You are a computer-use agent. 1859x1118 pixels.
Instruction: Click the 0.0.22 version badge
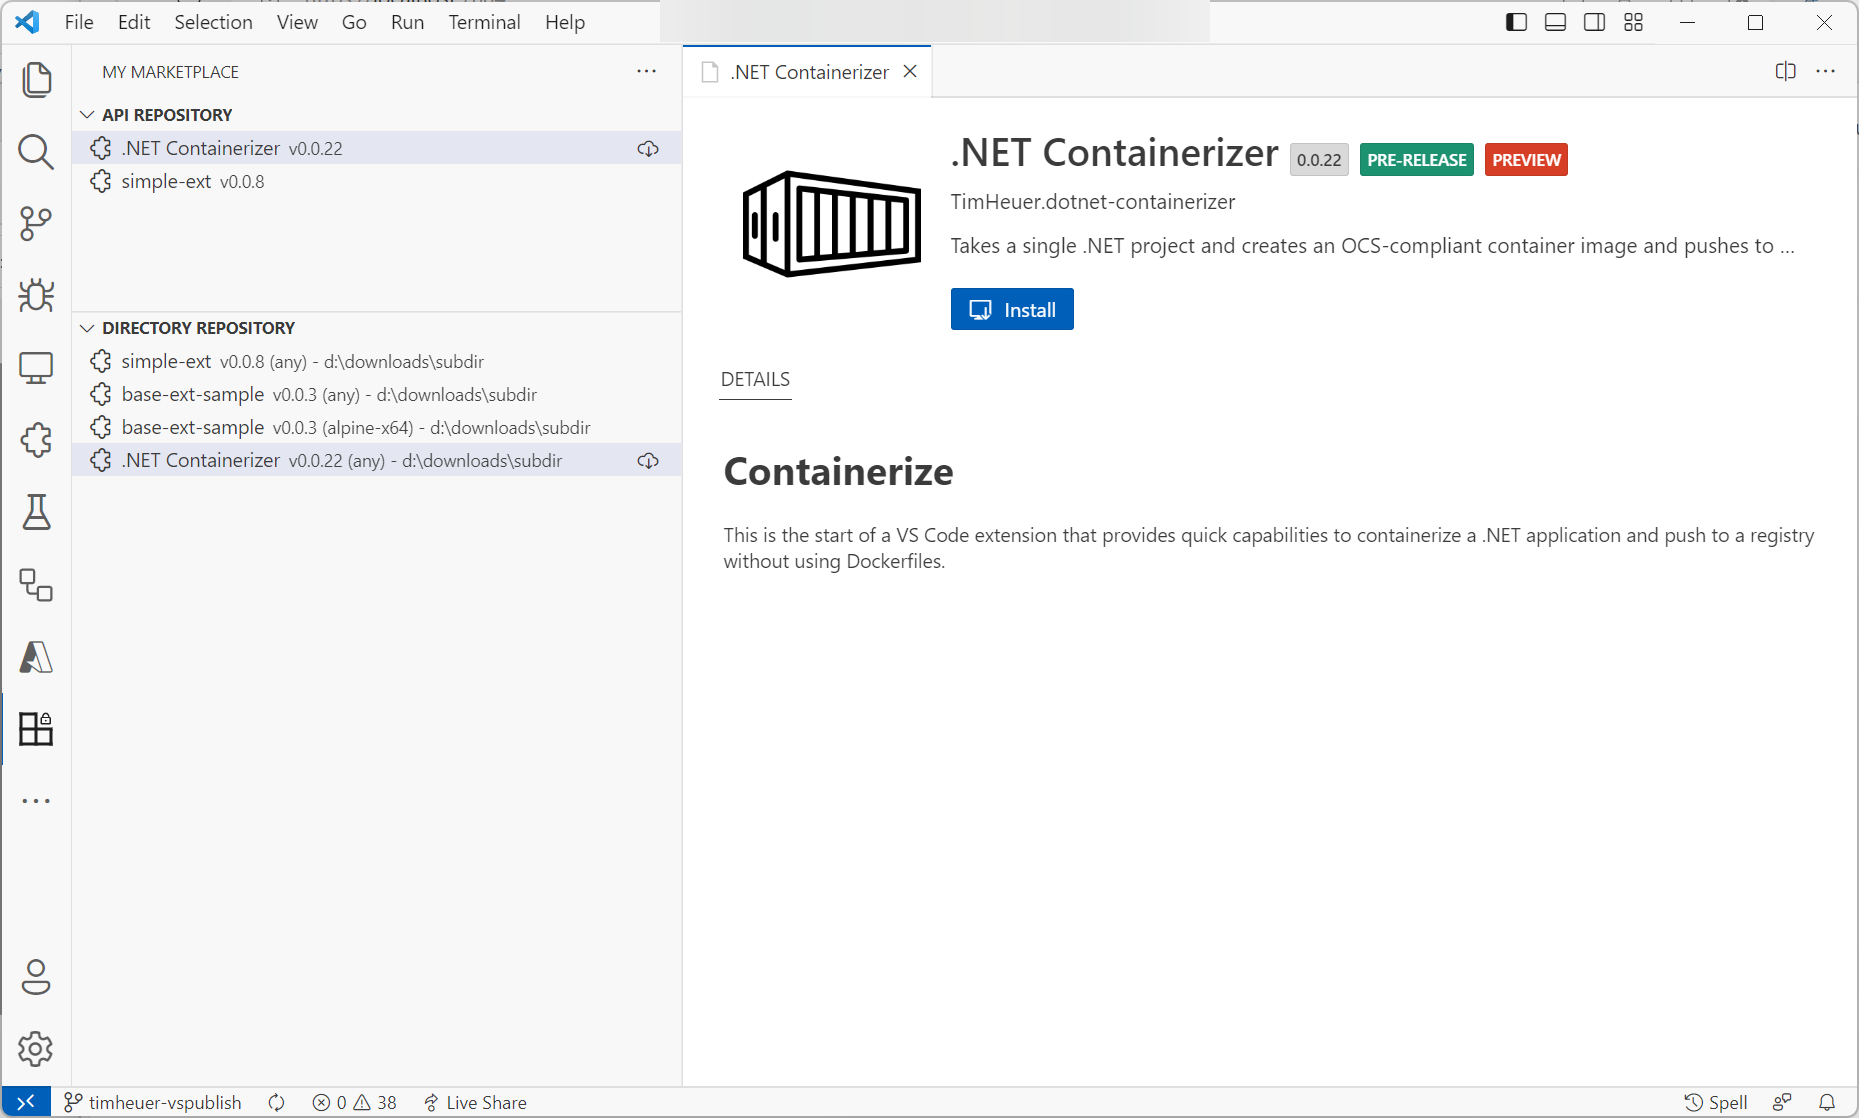(1319, 160)
